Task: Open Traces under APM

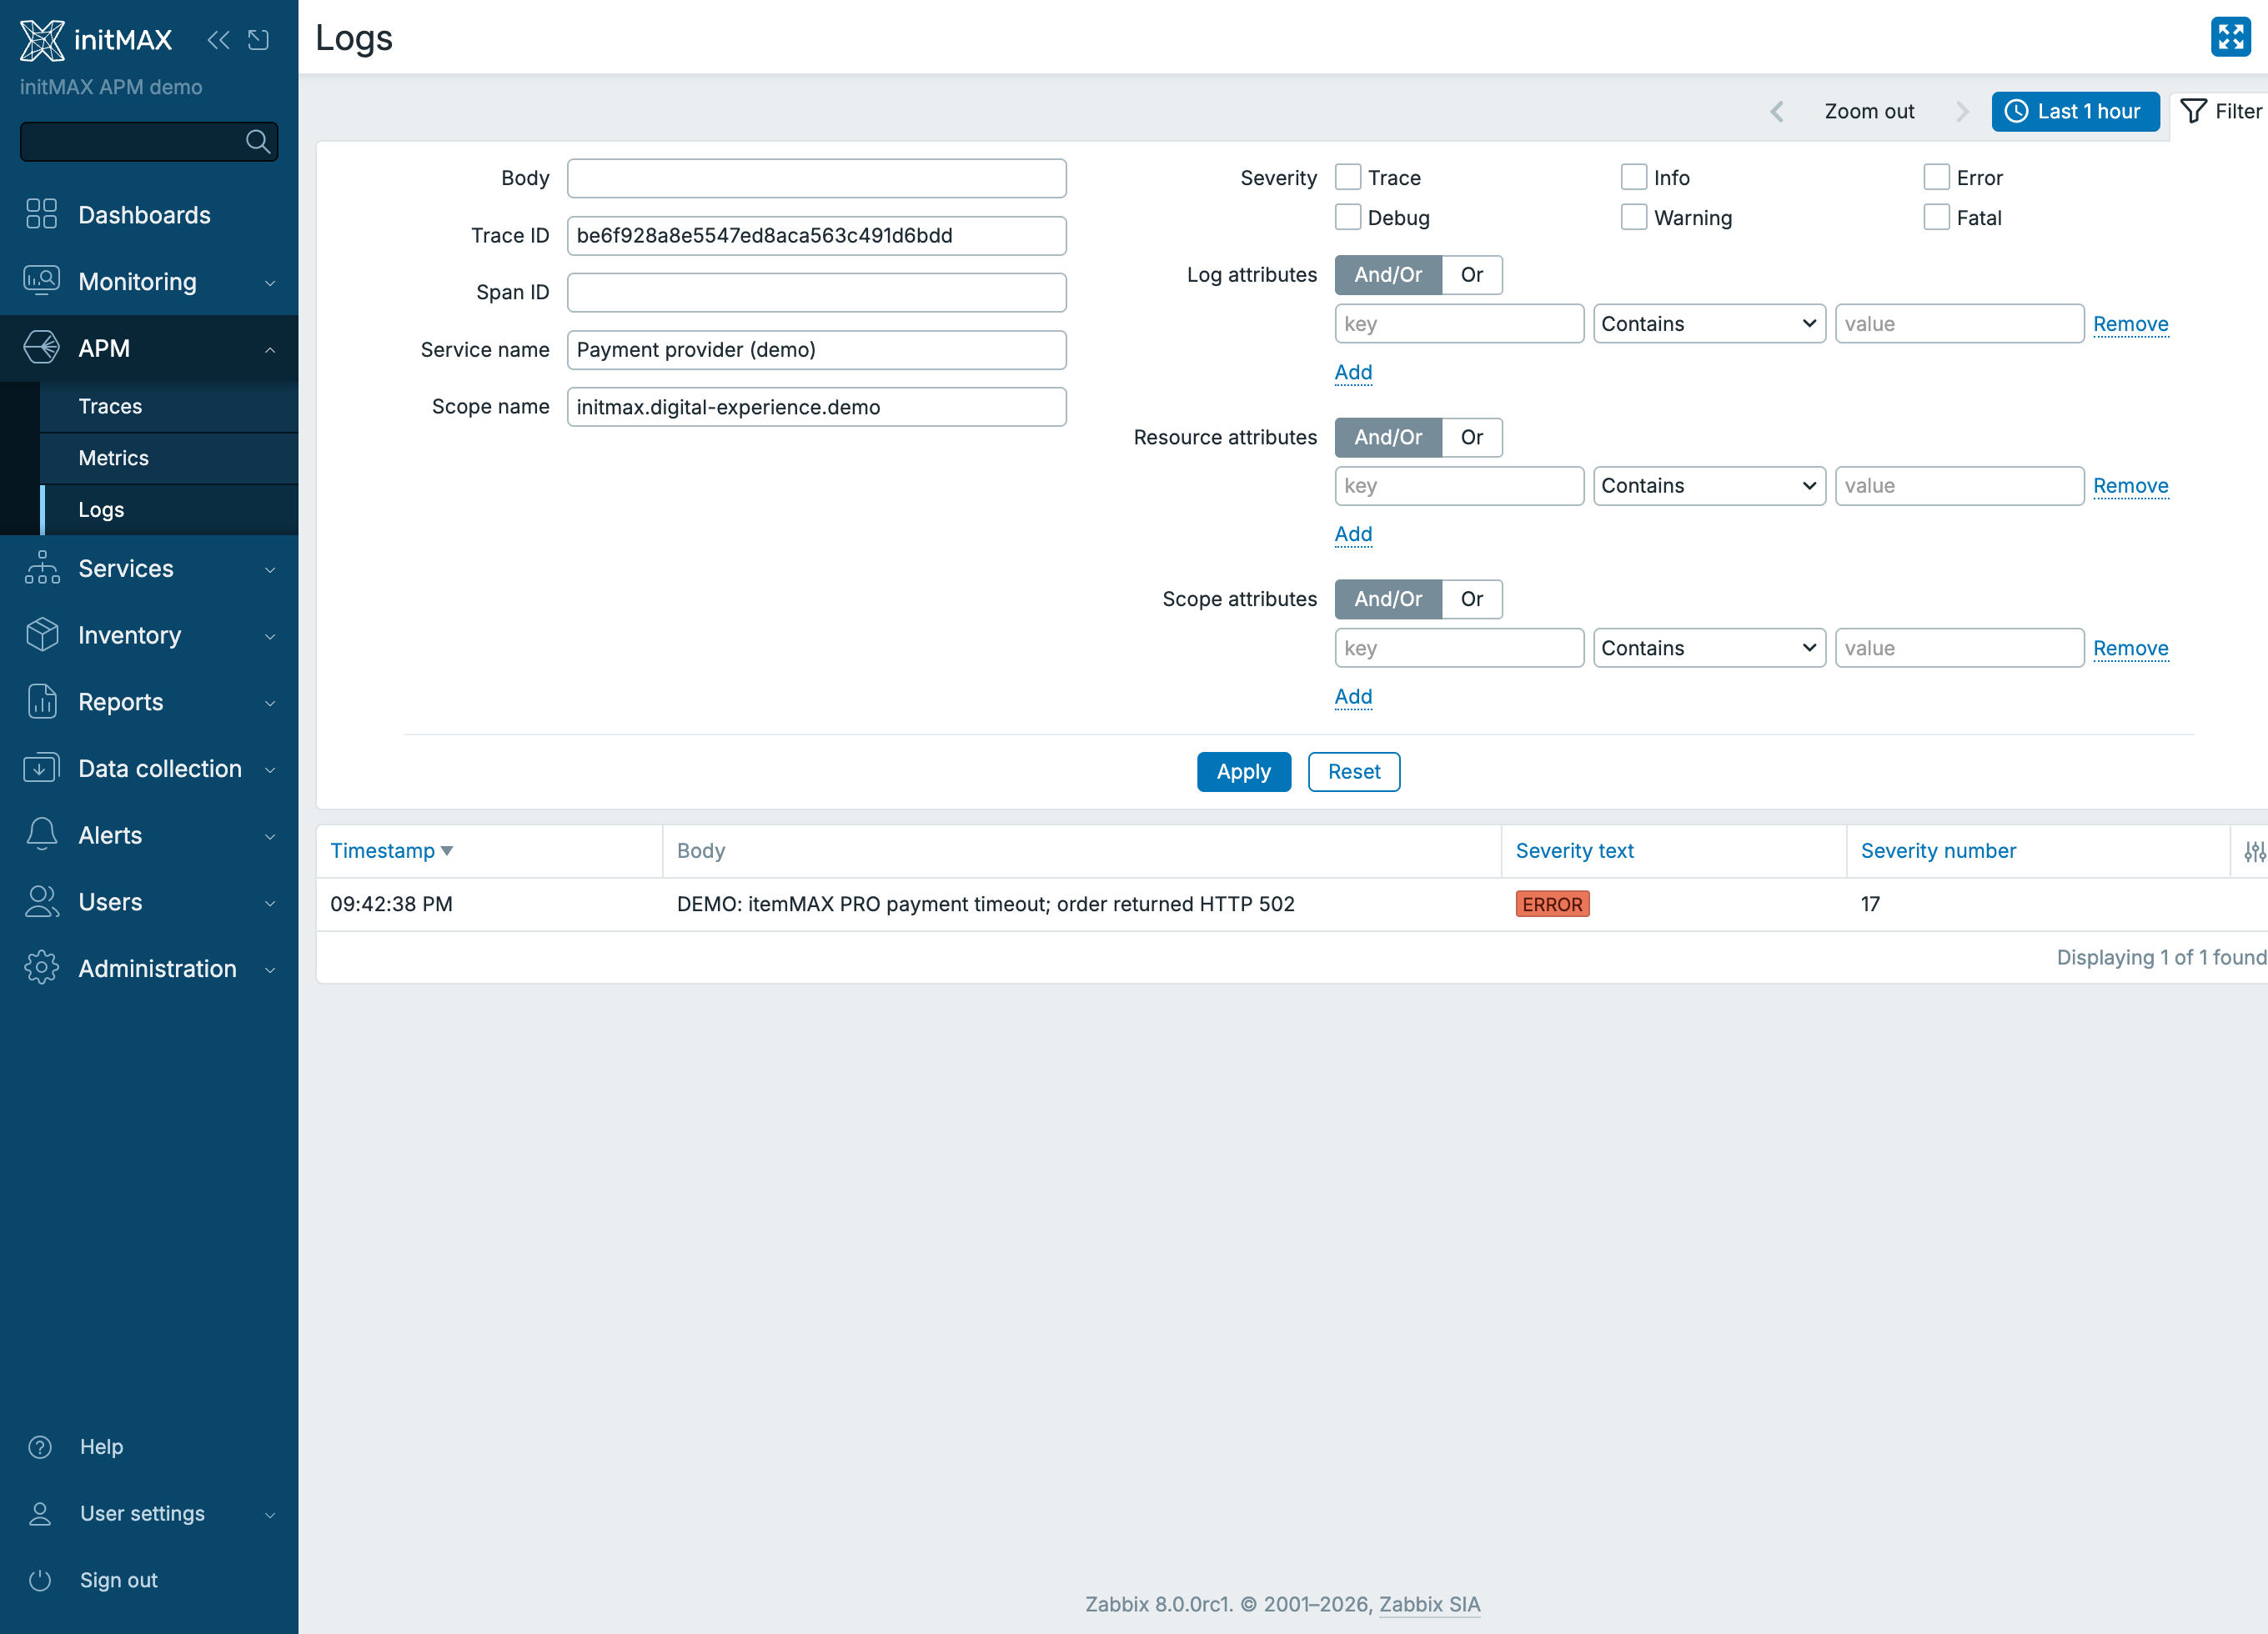Action: click(169, 406)
